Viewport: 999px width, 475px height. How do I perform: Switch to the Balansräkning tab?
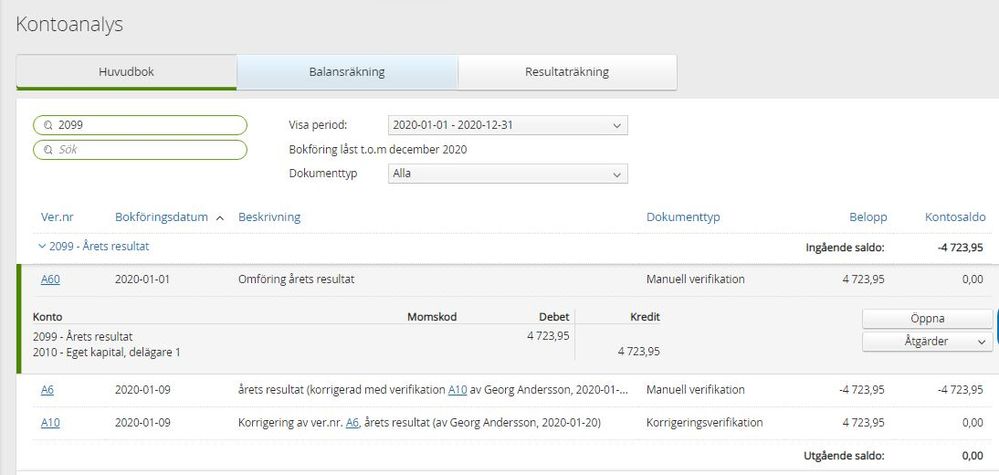point(347,72)
